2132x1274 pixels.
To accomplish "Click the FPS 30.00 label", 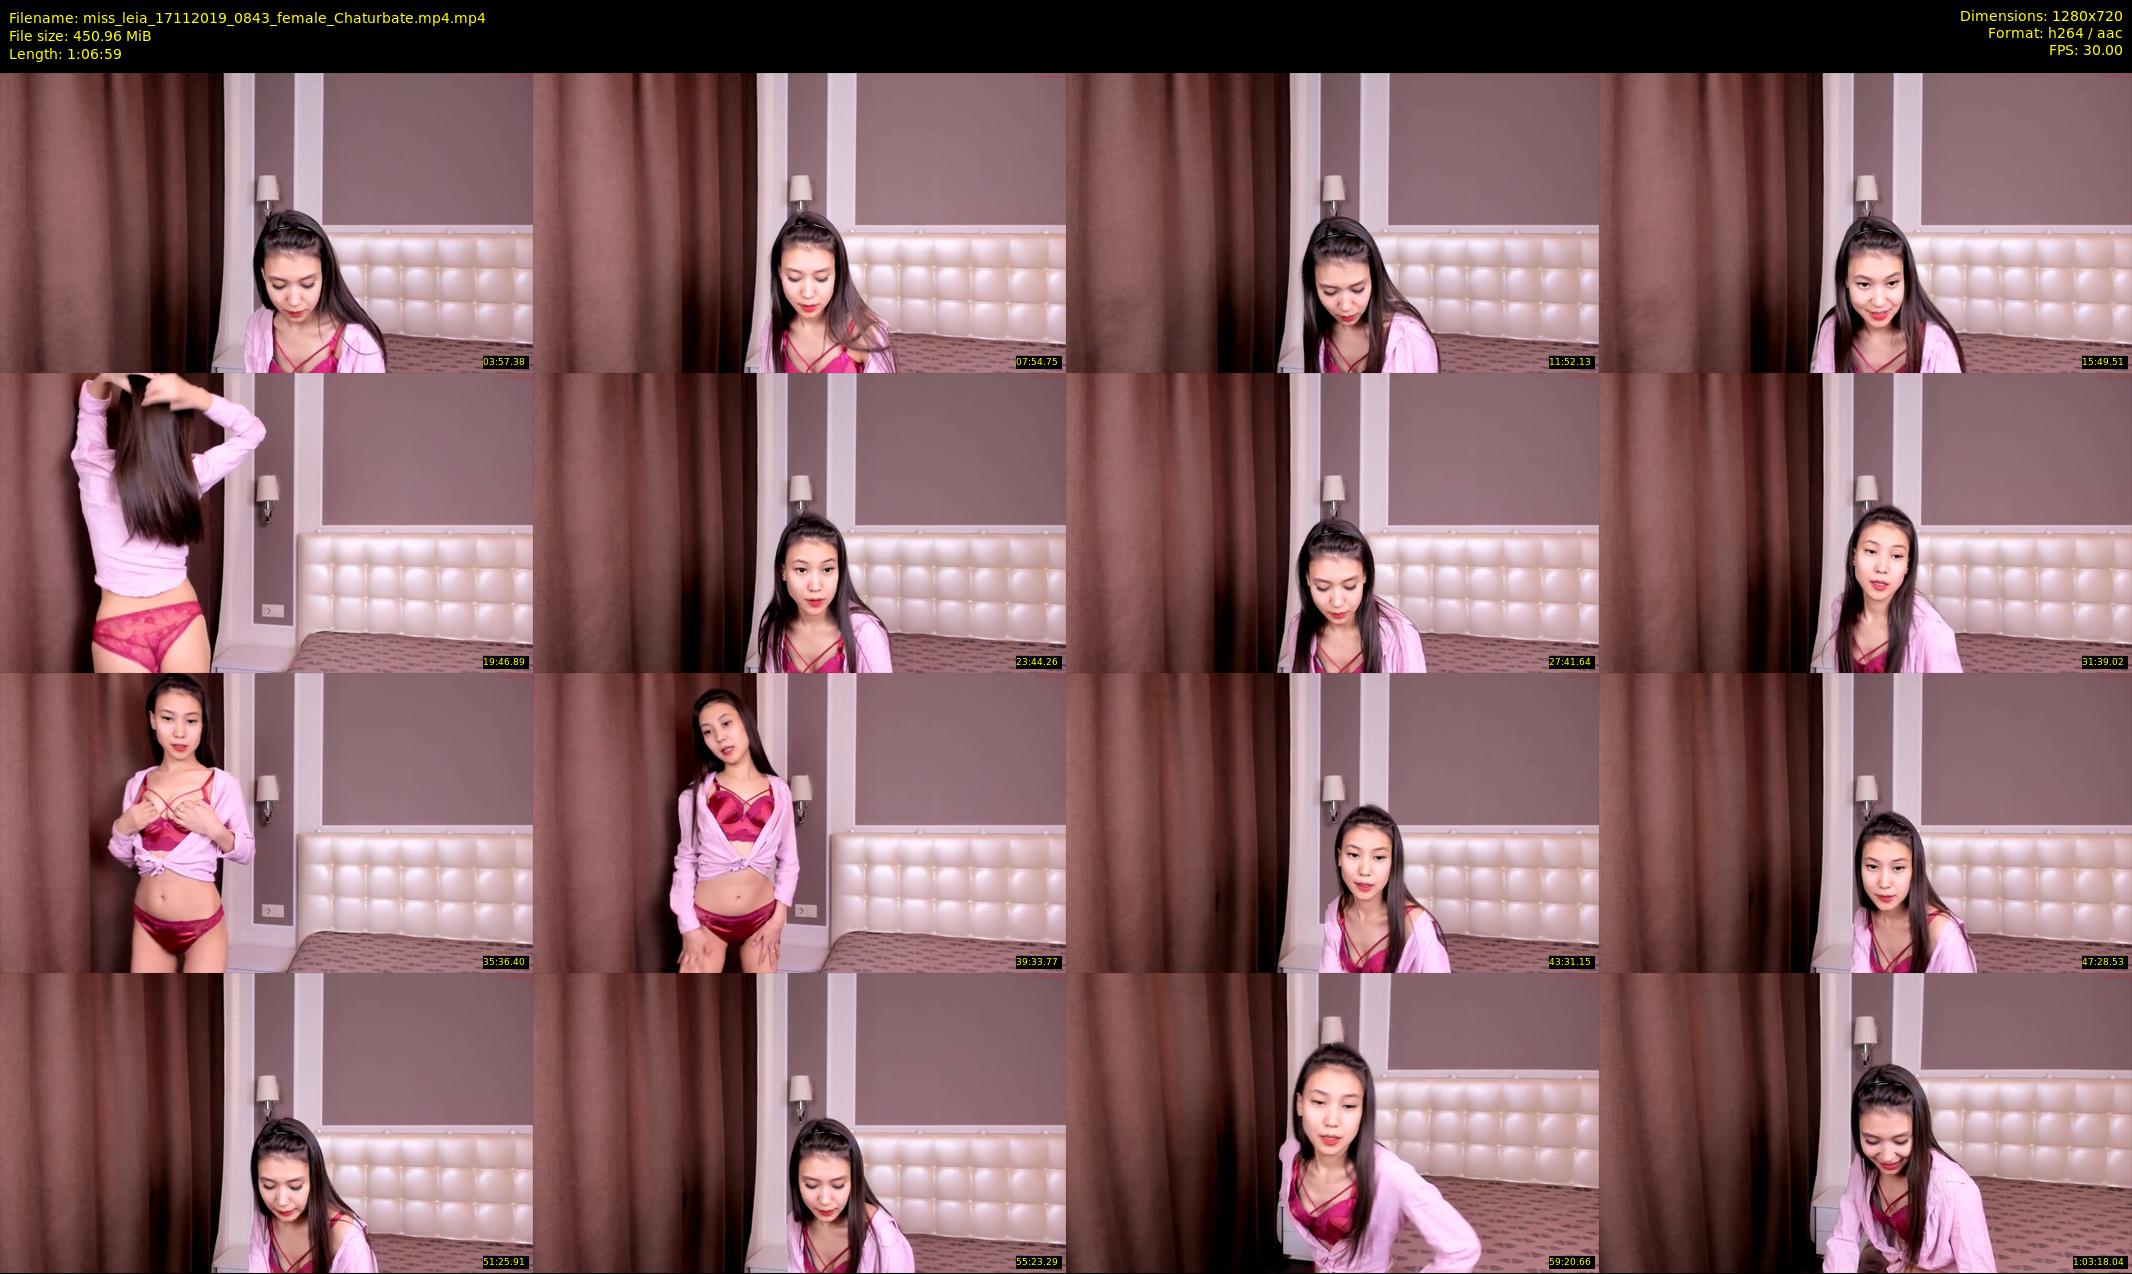I will [x=2085, y=50].
